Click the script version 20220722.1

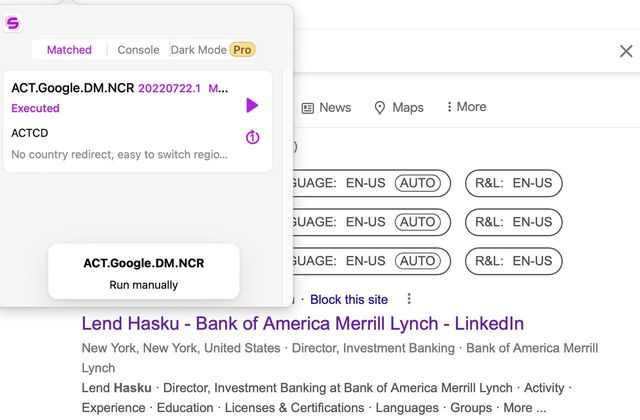click(169, 89)
